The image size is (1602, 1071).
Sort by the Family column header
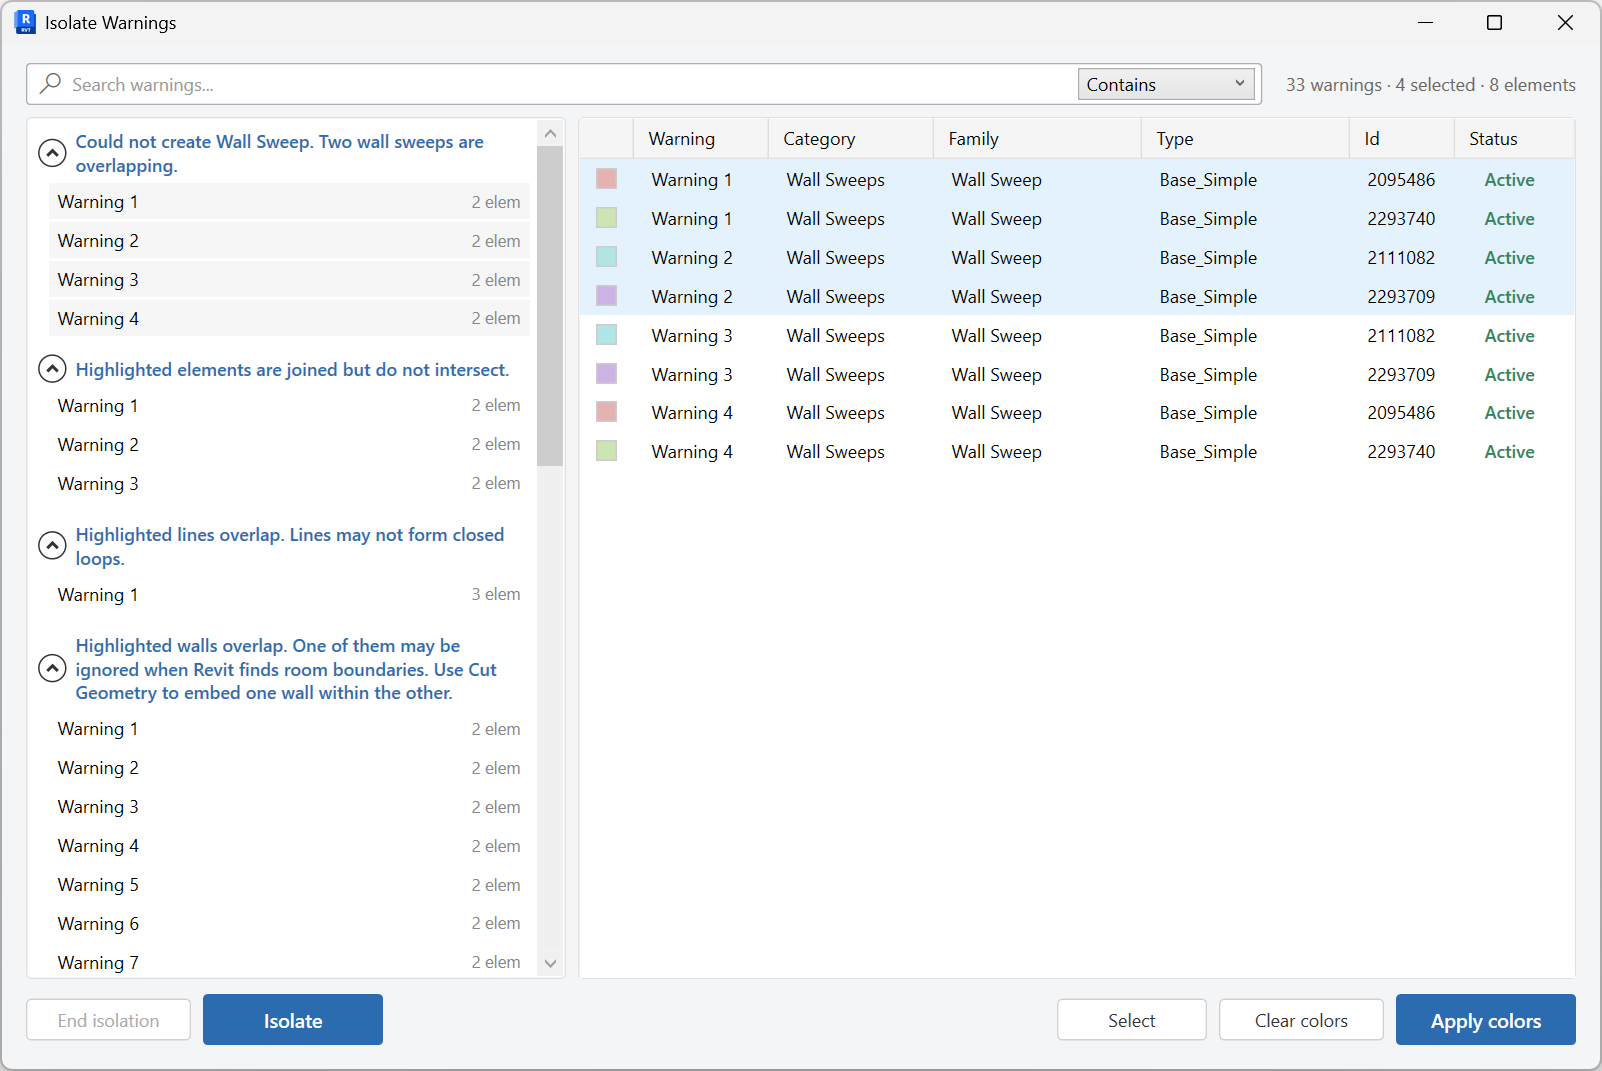[1037, 139]
